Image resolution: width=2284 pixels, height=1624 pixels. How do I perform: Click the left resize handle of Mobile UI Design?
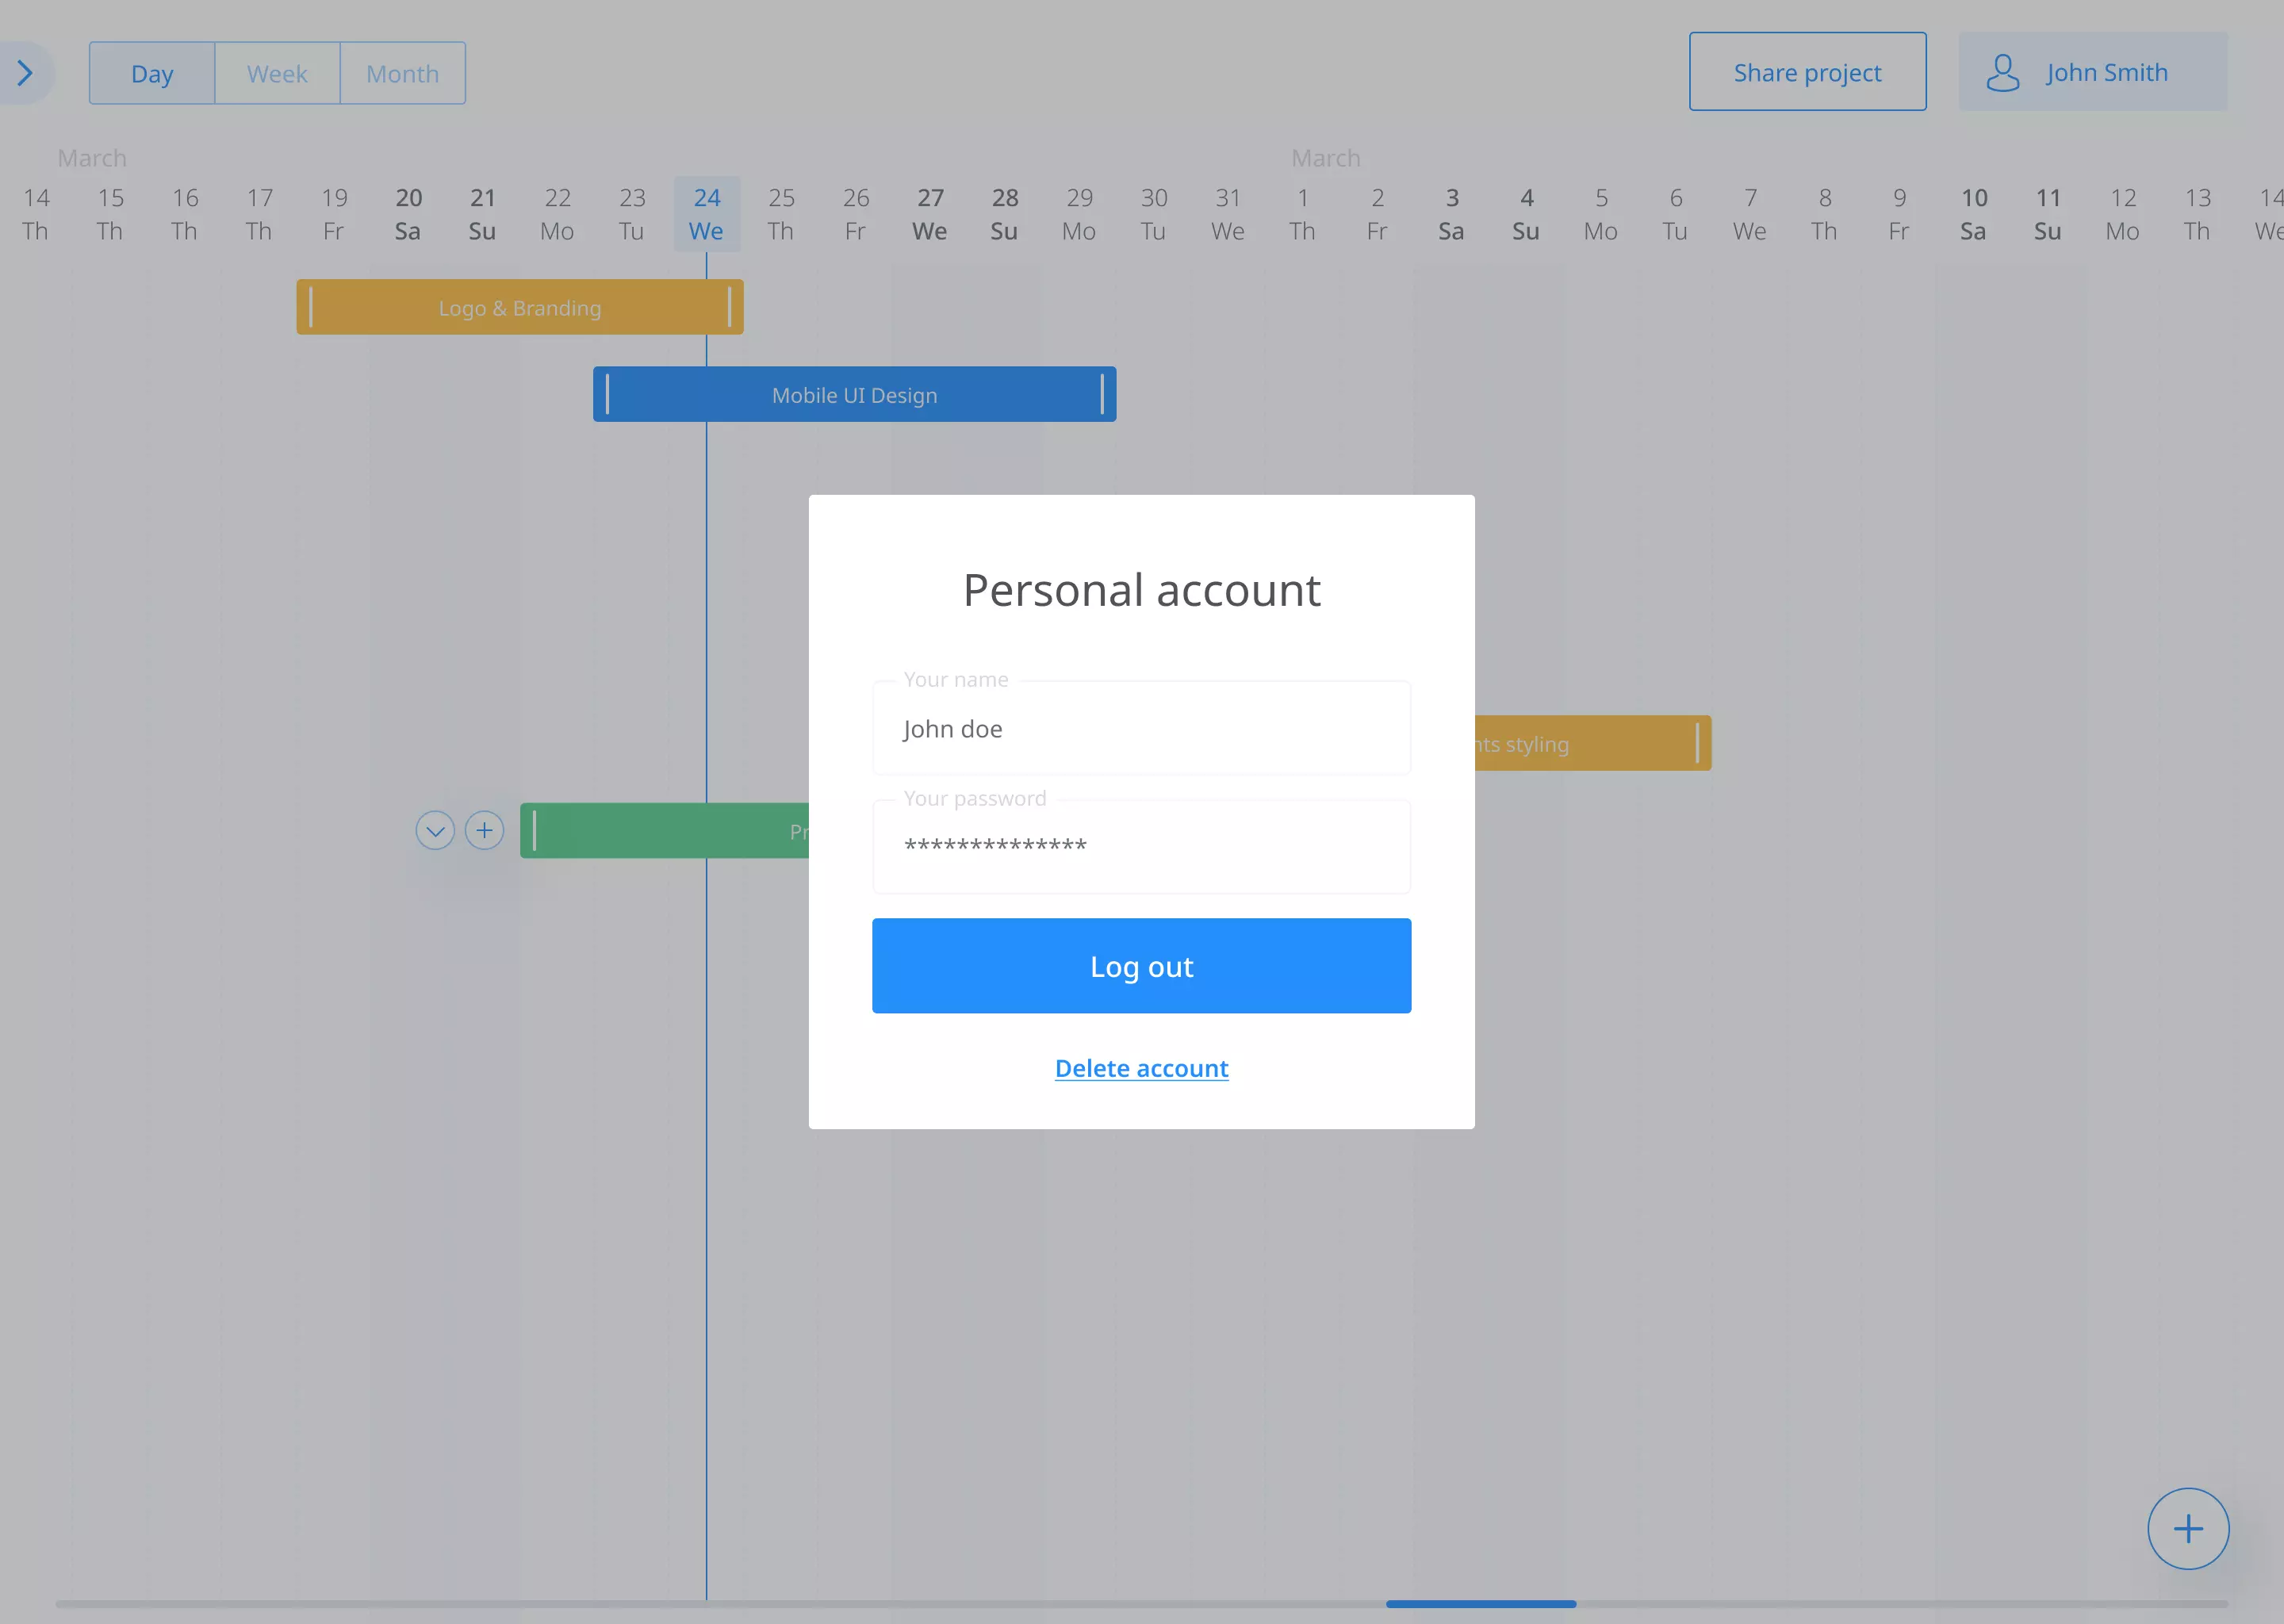click(x=607, y=394)
